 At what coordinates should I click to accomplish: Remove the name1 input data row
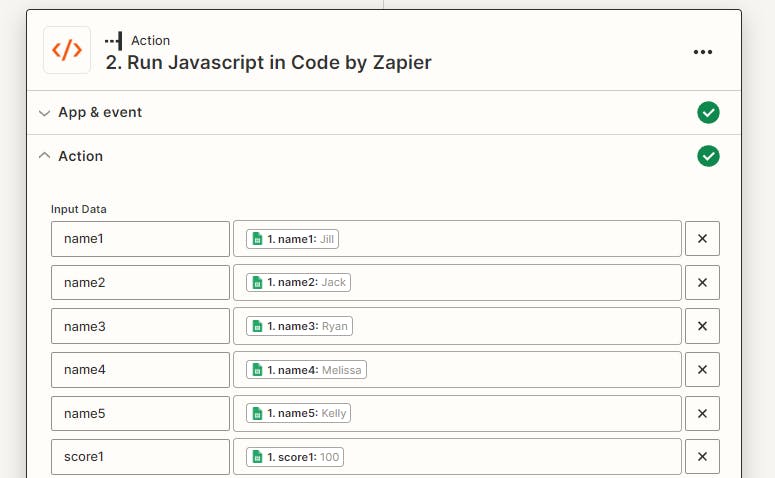click(x=702, y=239)
